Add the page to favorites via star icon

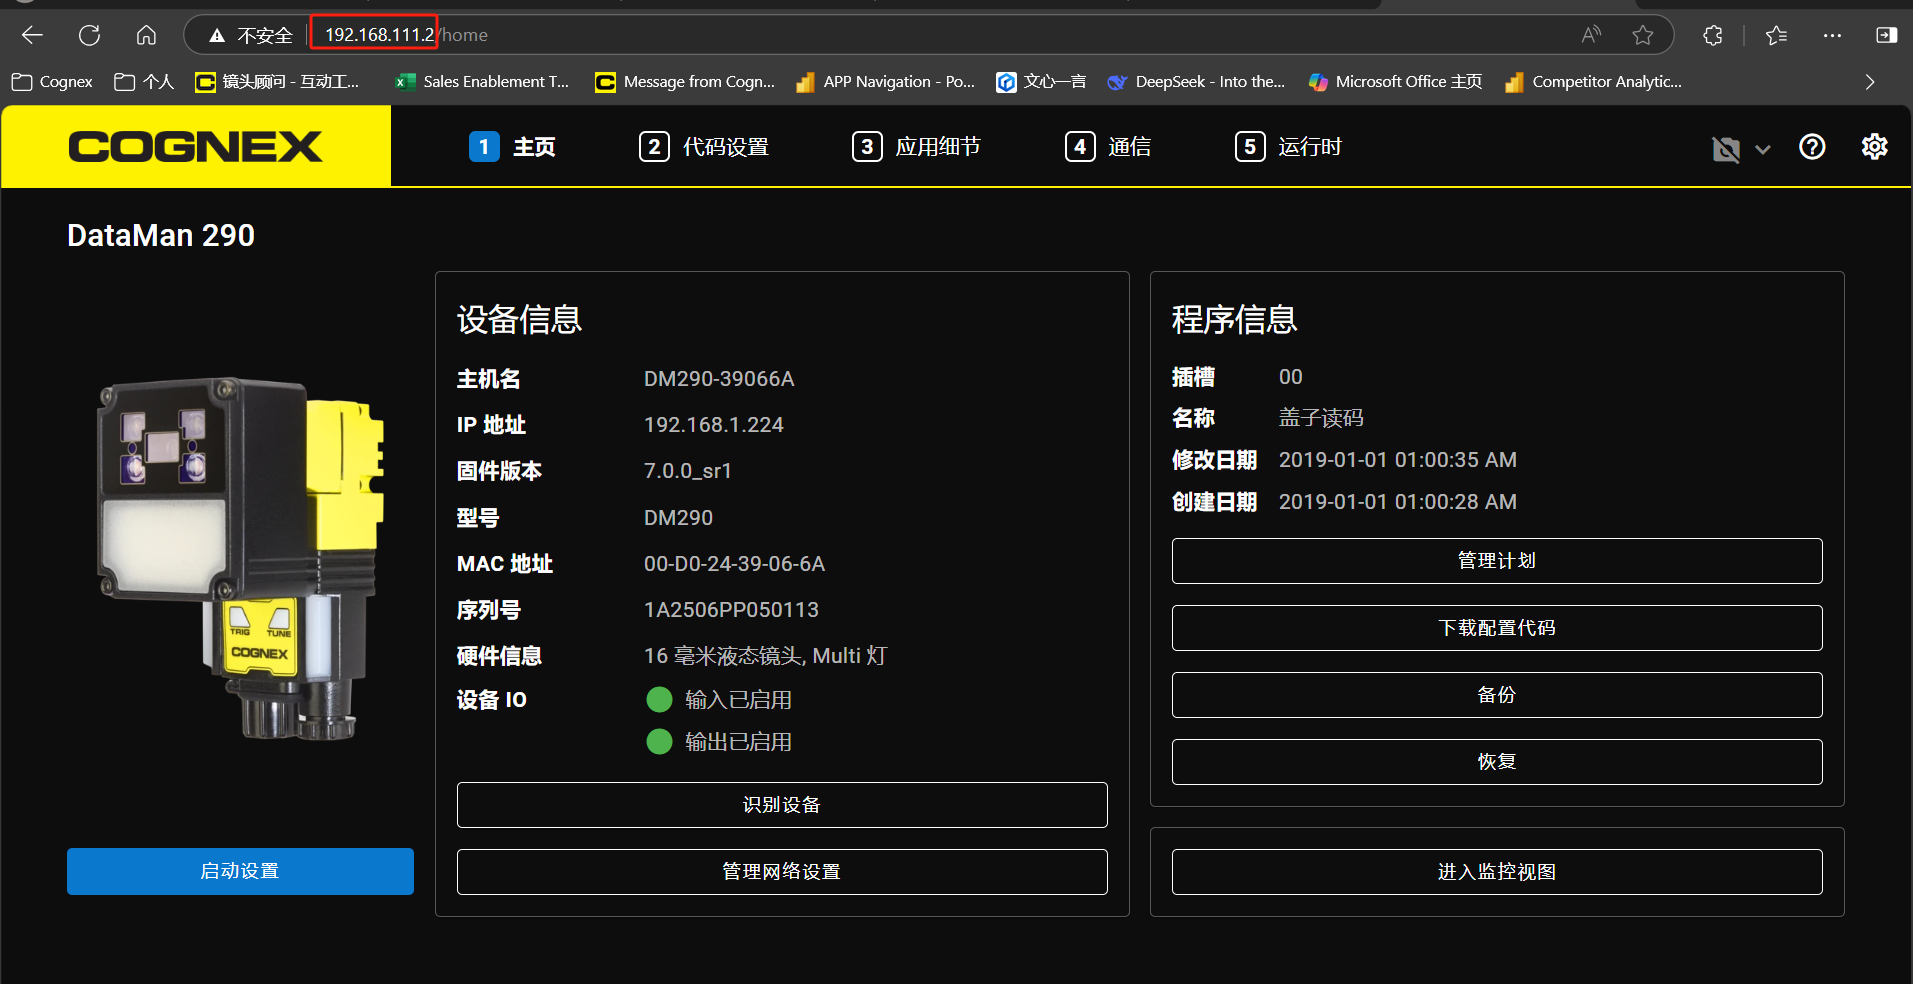coord(1643,35)
